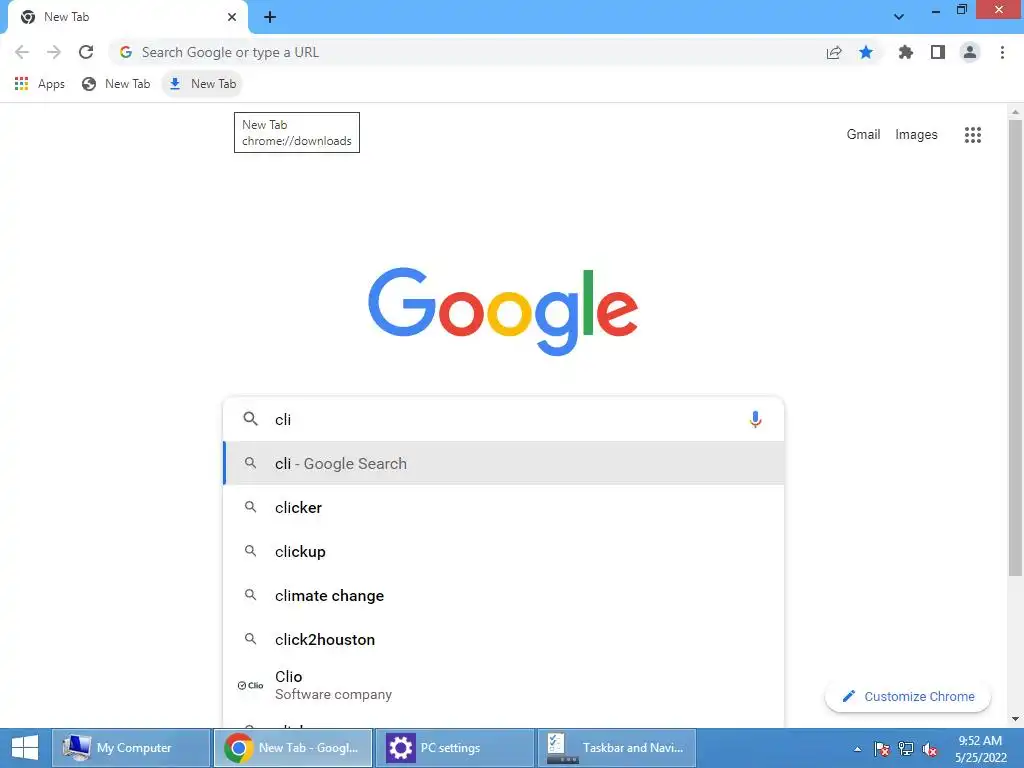Screen dimensions: 1024x768
Task: Open the Windows Start button
Action: coord(25,748)
